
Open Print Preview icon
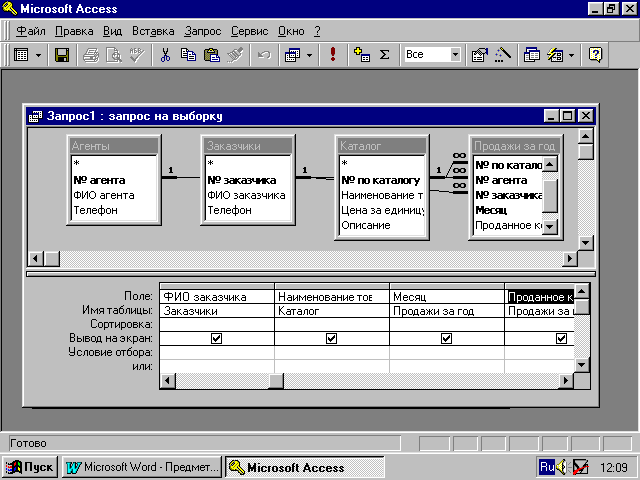114,55
